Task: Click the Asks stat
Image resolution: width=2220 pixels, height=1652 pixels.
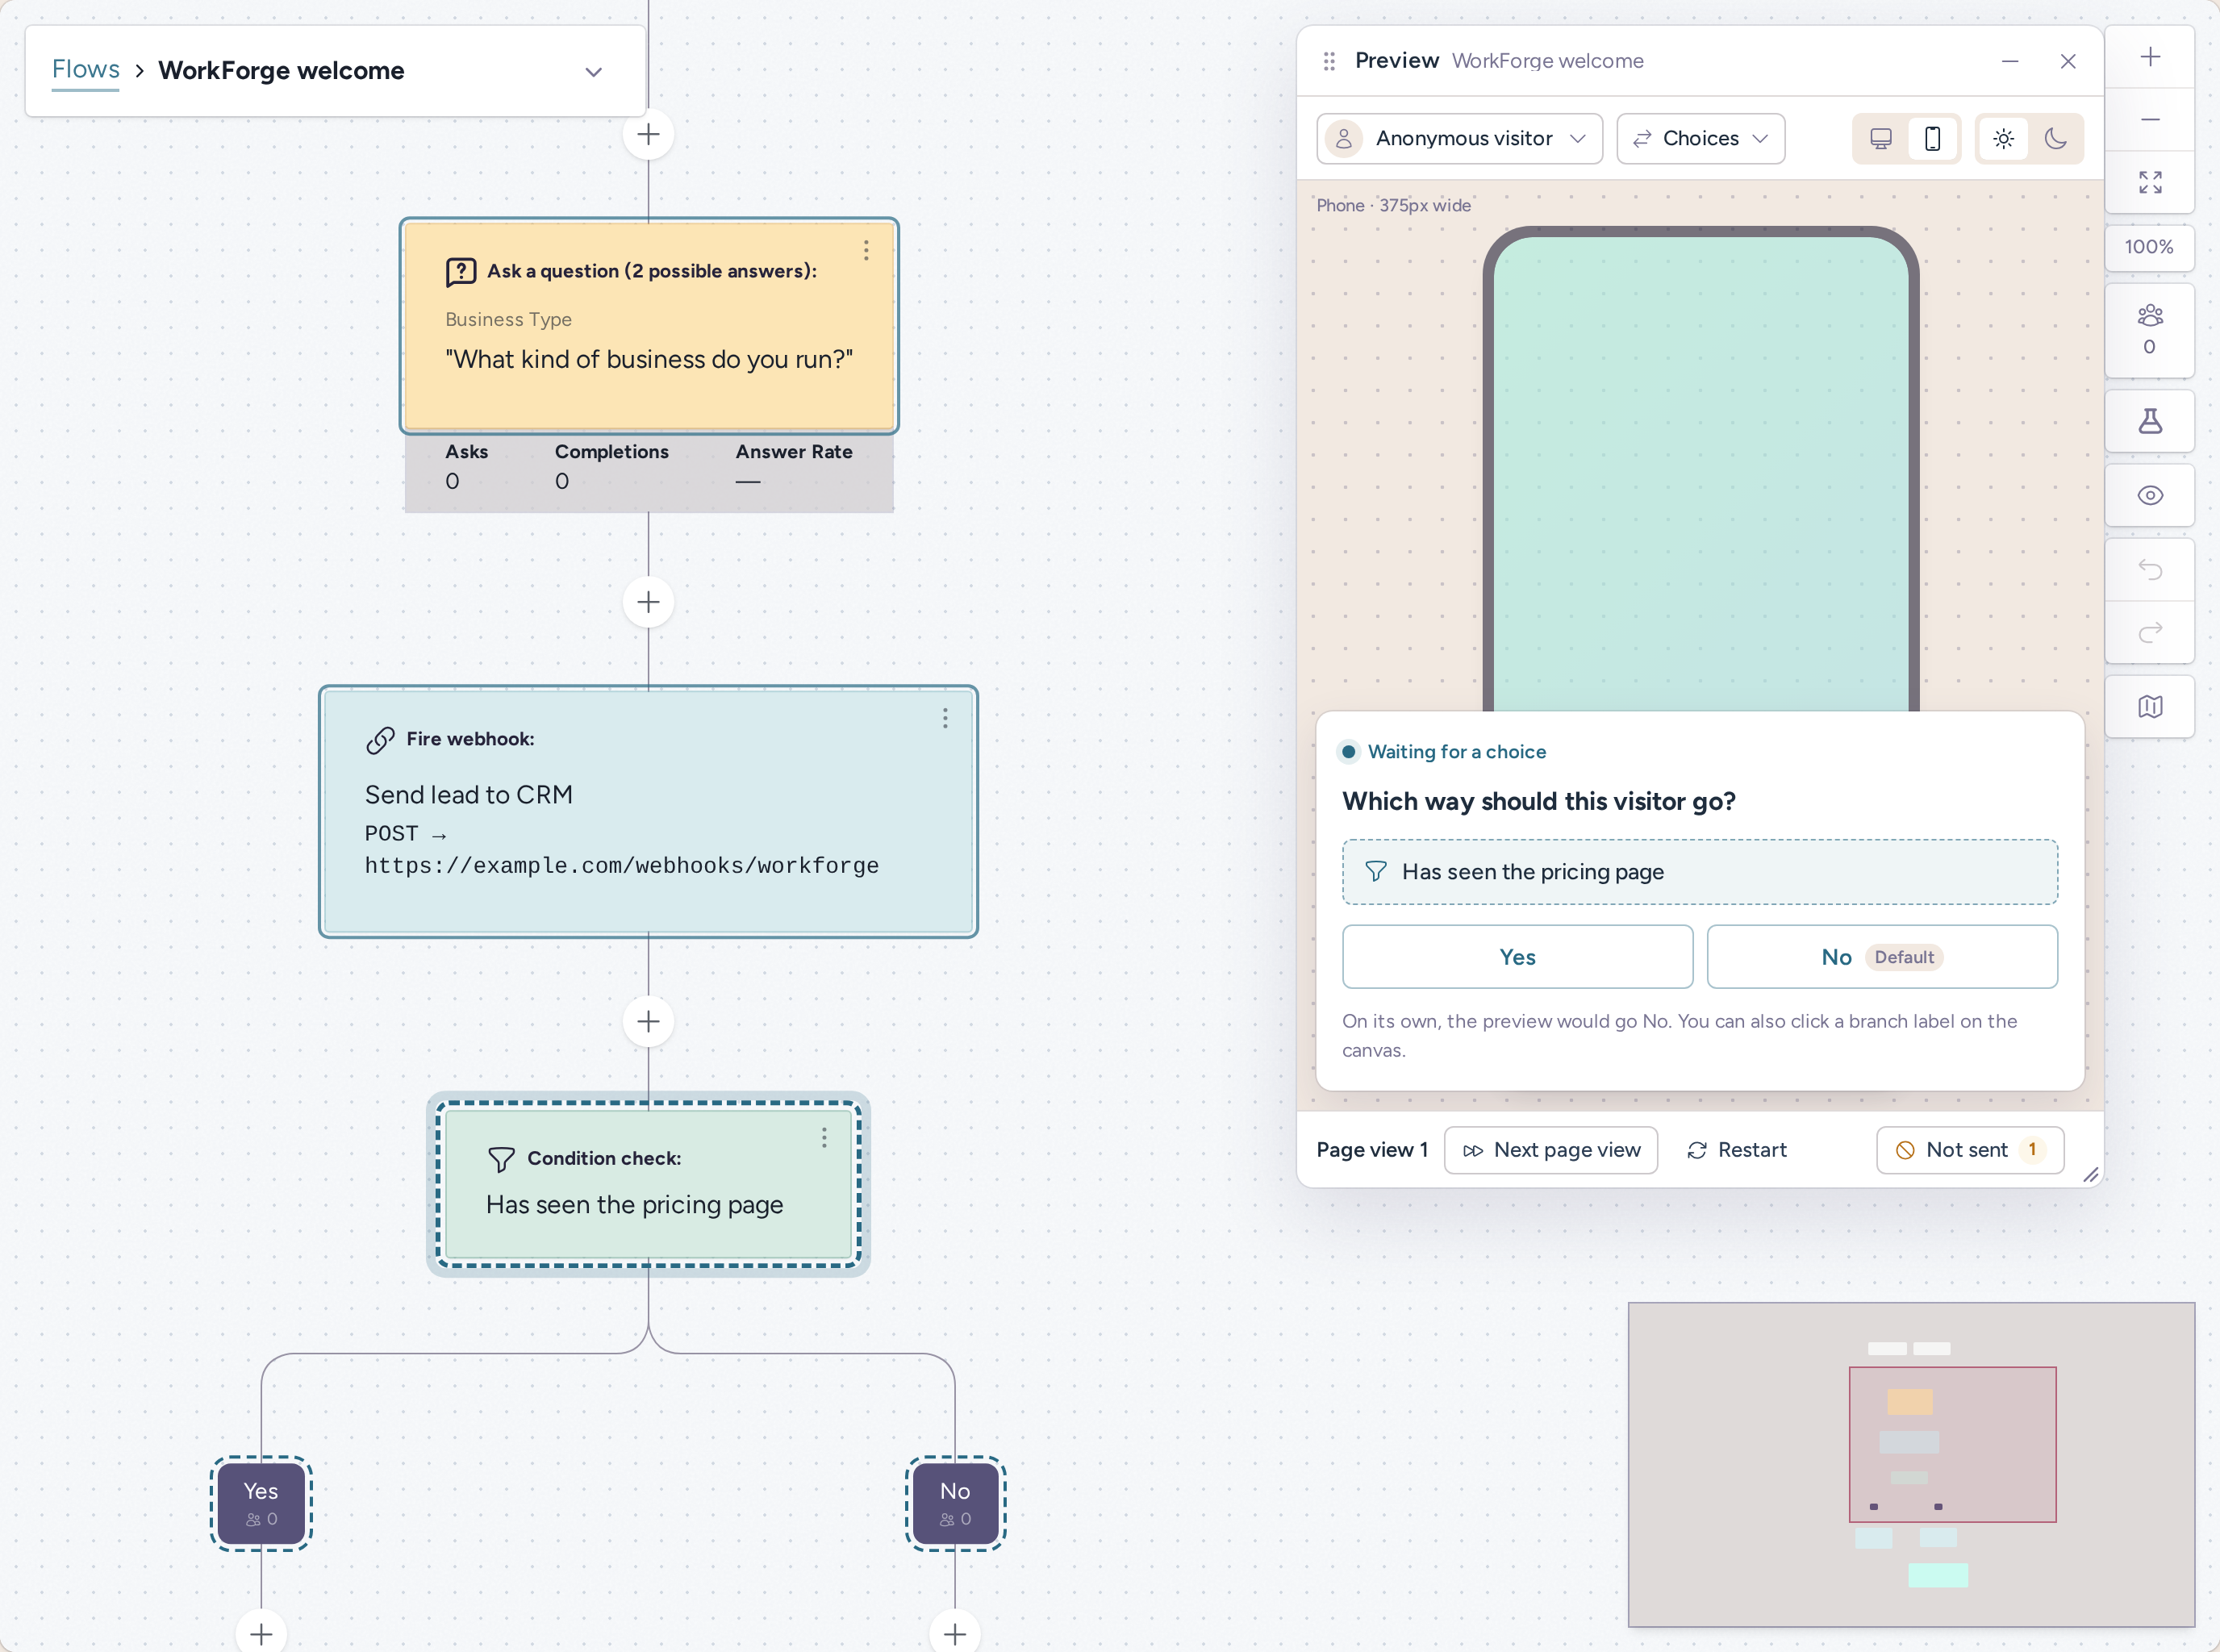Action: pyautogui.click(x=467, y=466)
